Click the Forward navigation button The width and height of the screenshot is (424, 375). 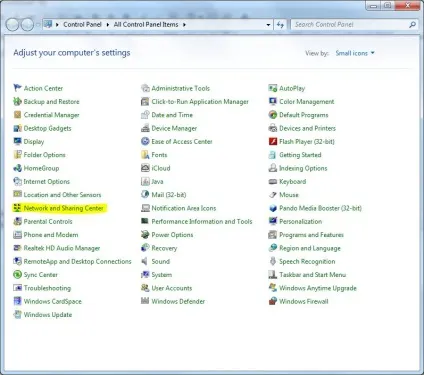(x=27, y=25)
